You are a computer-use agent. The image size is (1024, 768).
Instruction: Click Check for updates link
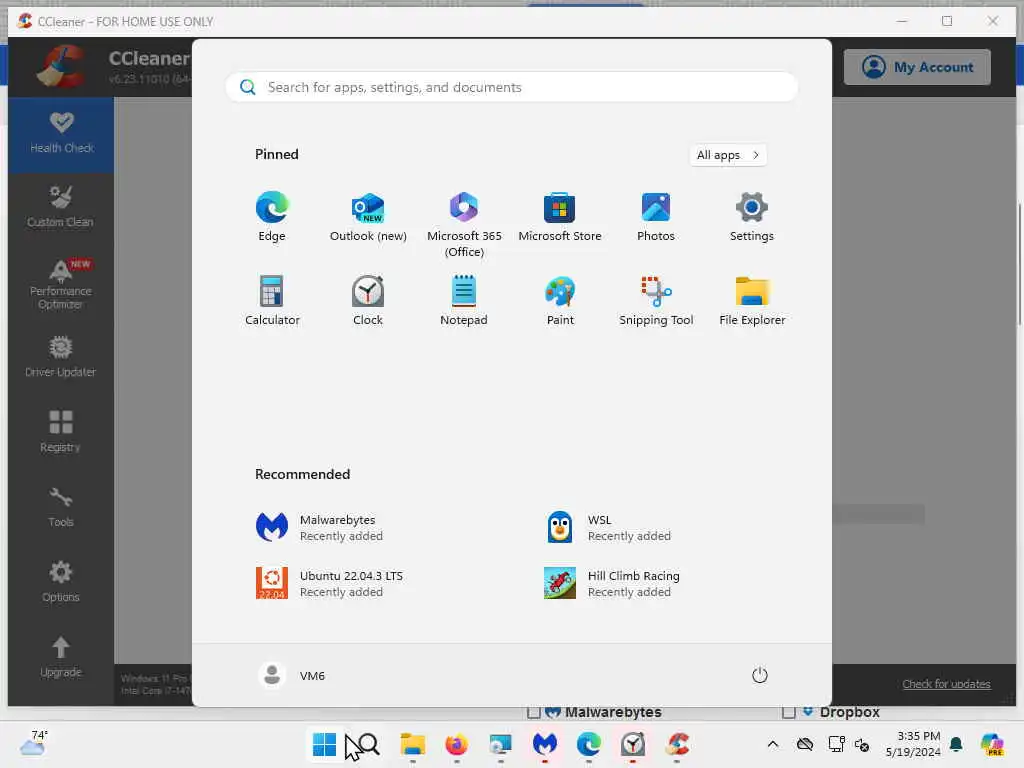pos(946,684)
